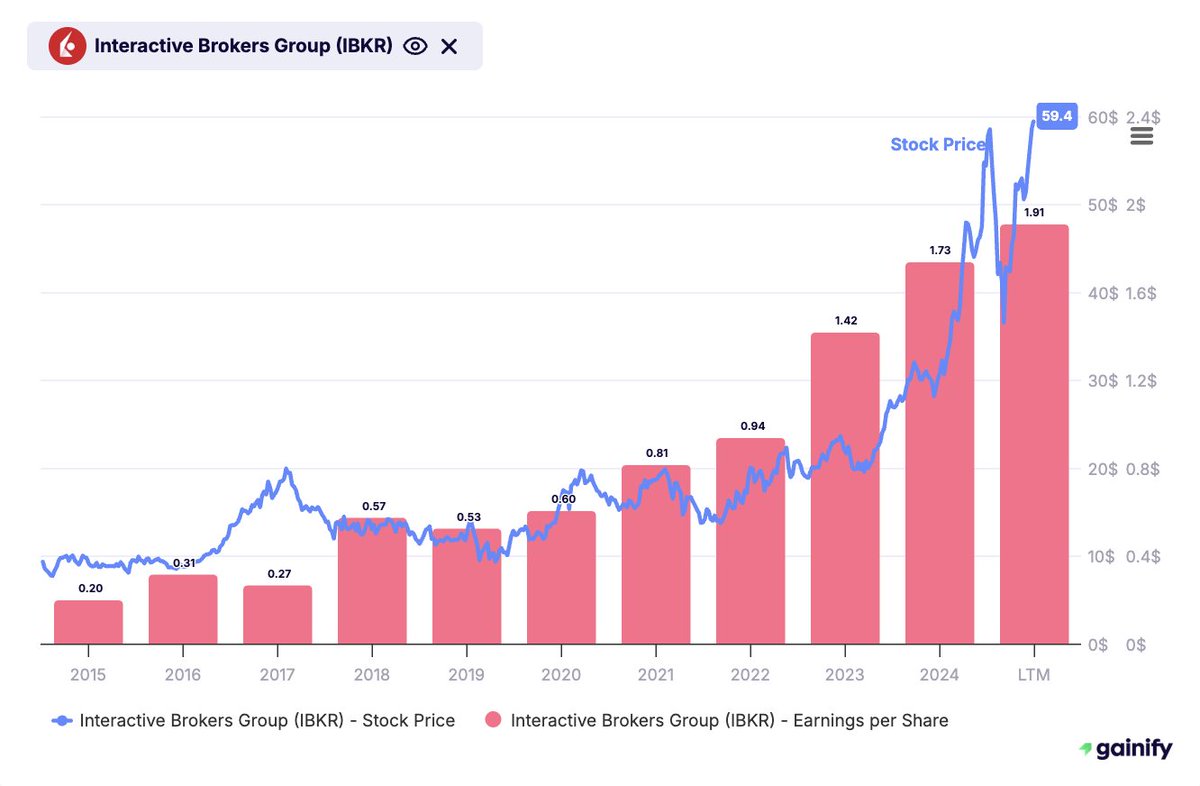Select the 2018 EPS bar
The width and height of the screenshot is (1200, 786).
tap(372, 581)
